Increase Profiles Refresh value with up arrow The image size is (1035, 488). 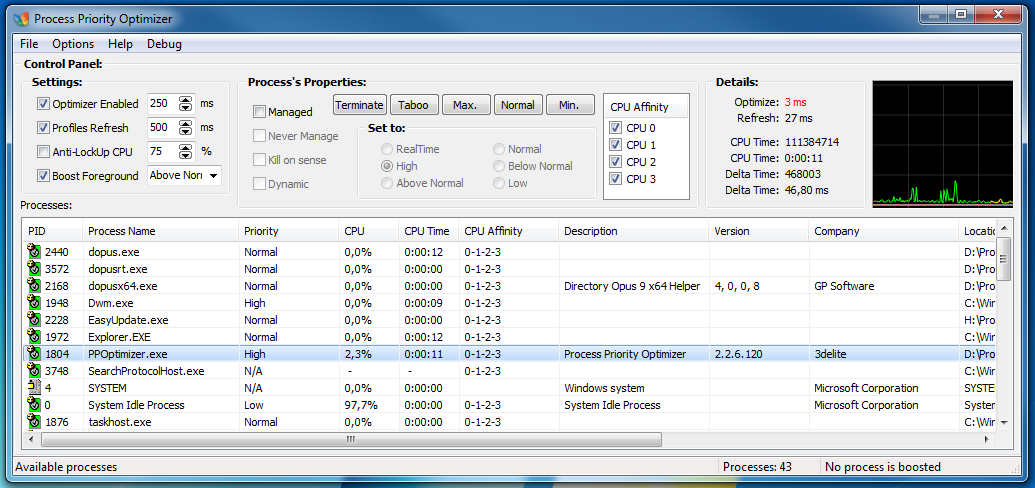(185, 124)
